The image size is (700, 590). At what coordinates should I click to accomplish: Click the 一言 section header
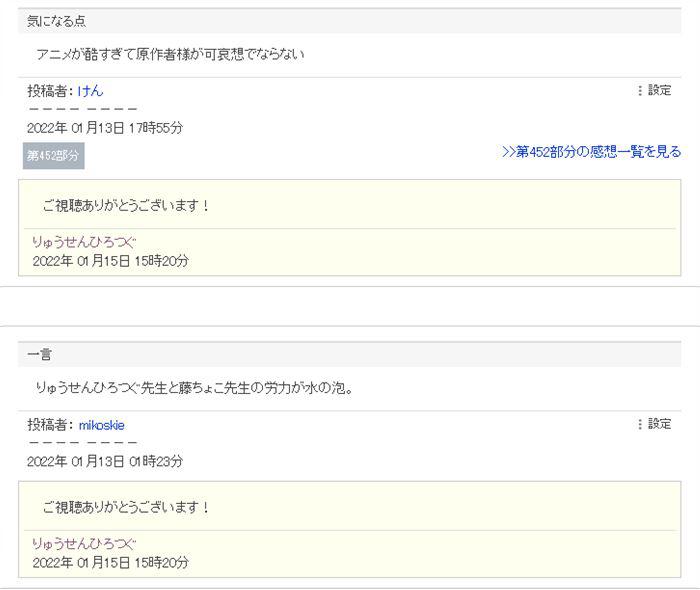coord(40,355)
